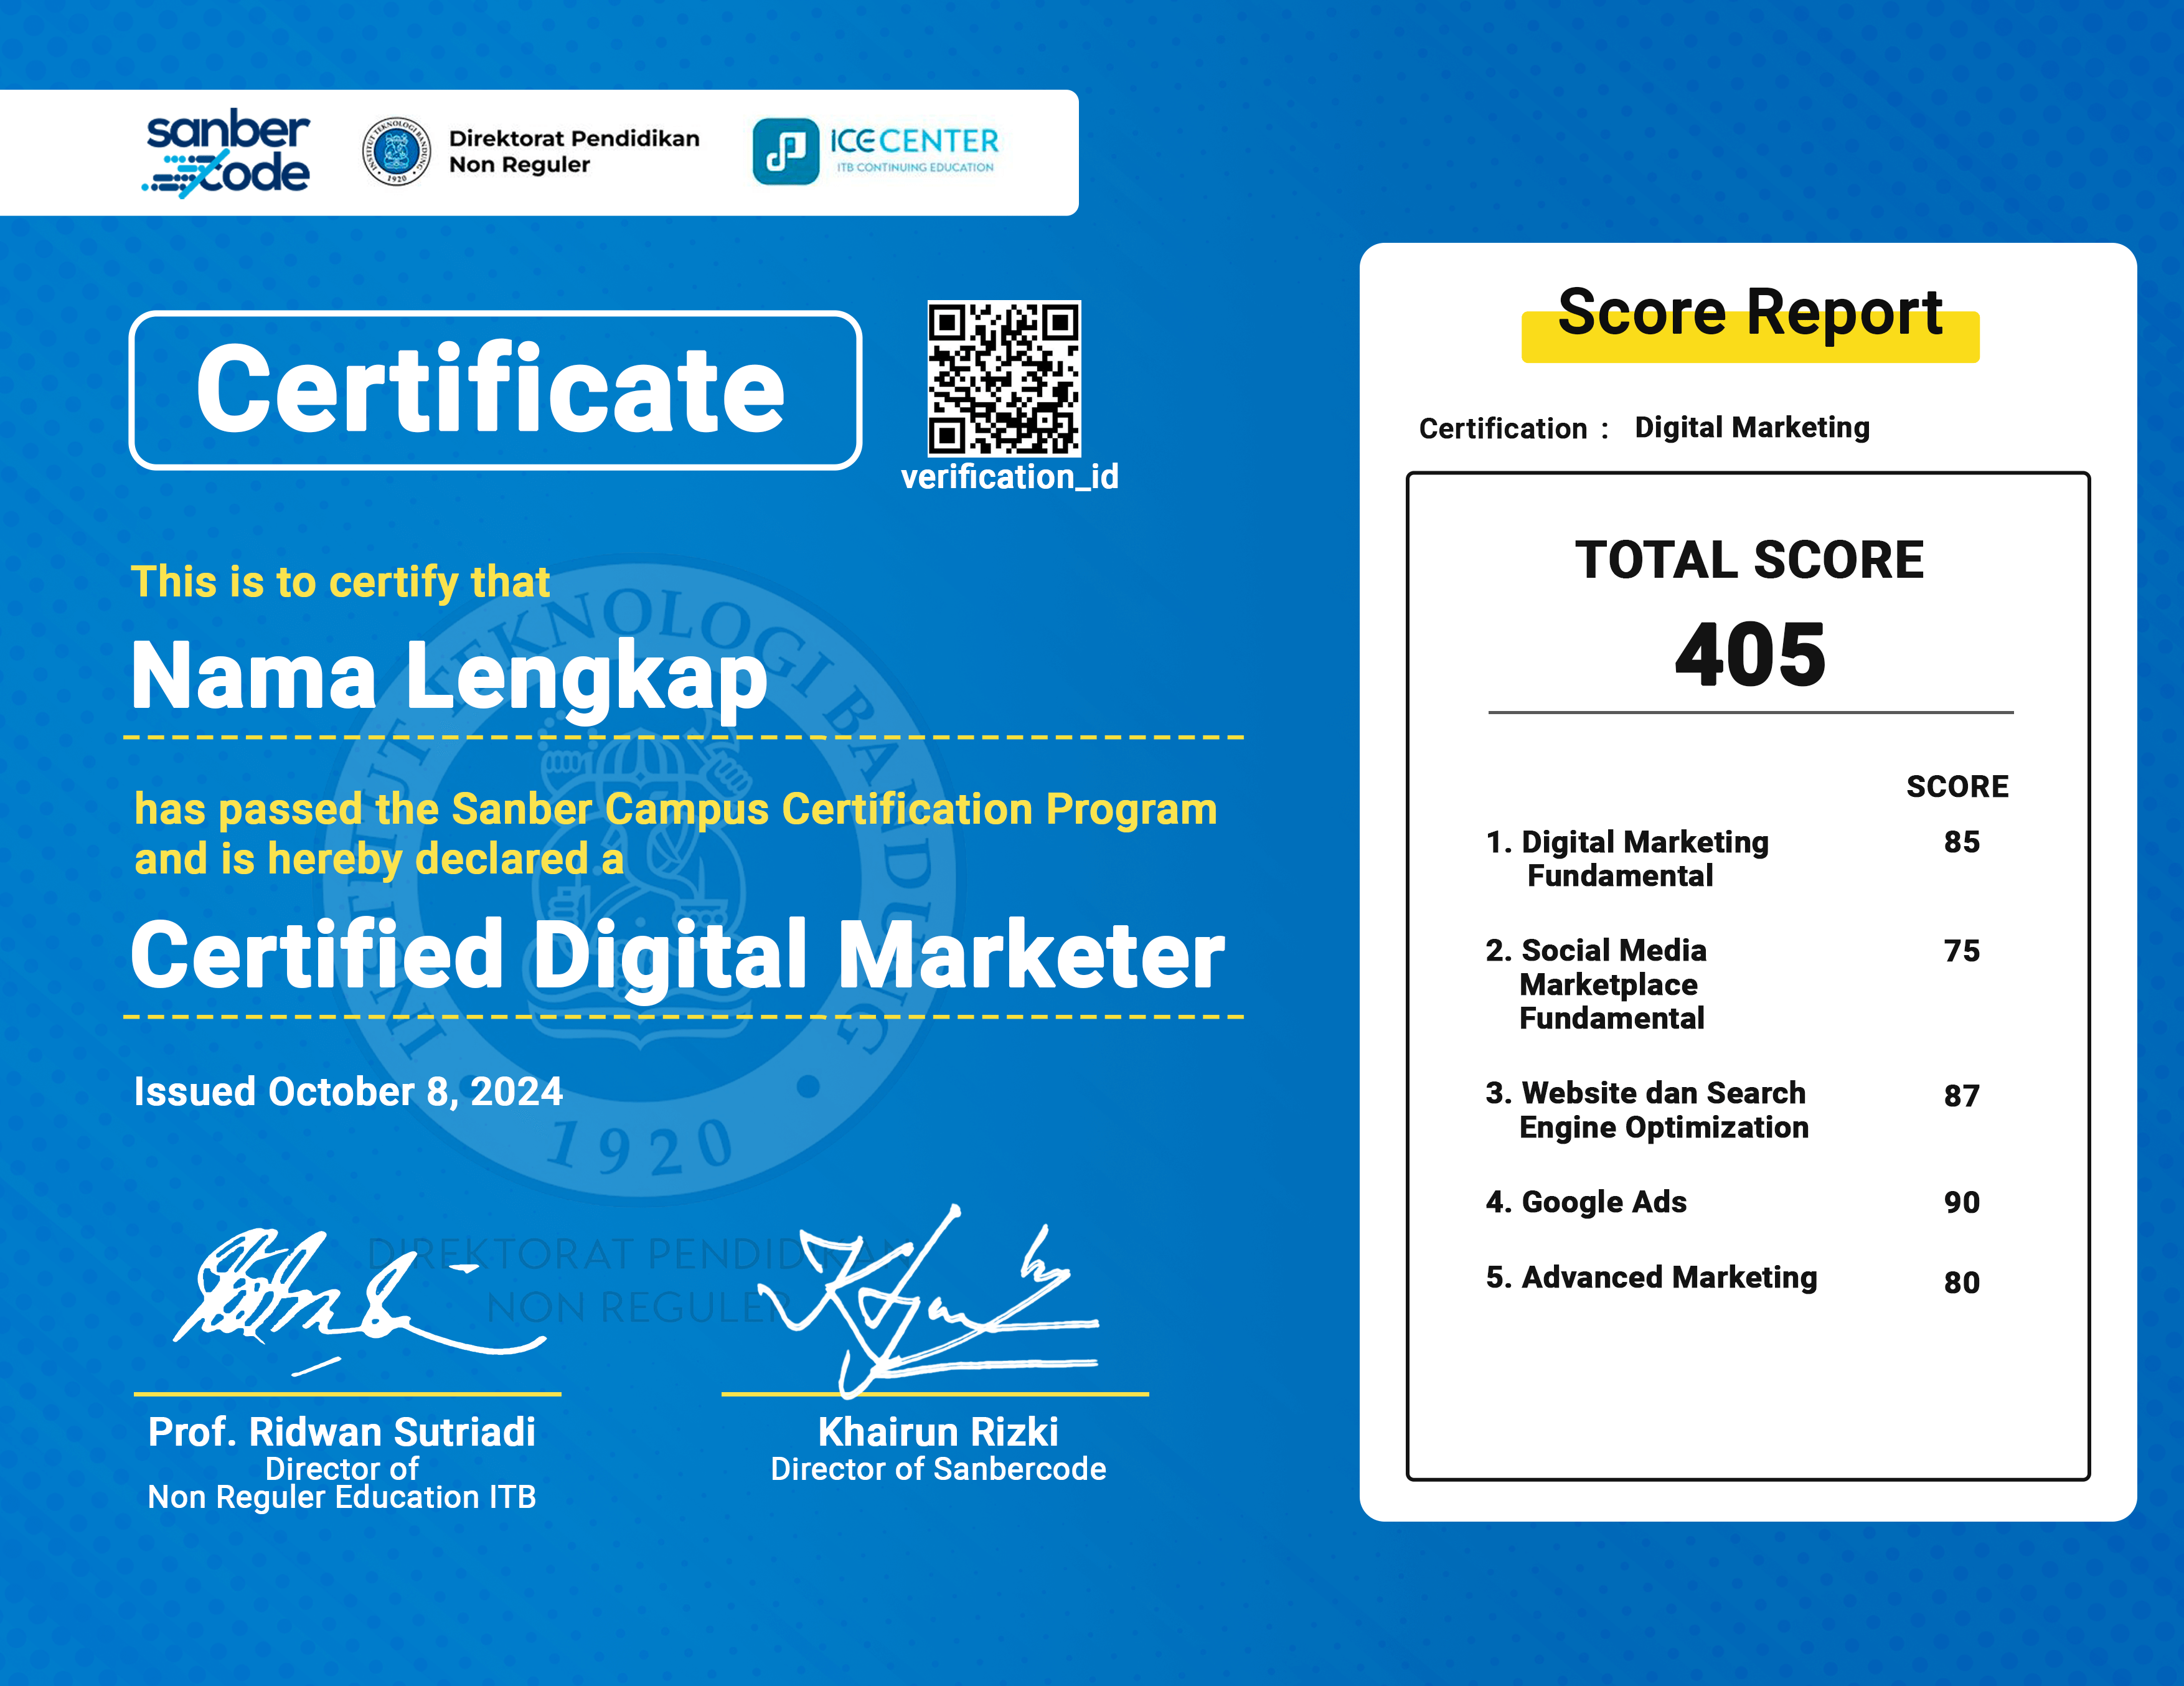2184x1686 pixels.
Task: Click the 'Score Report' heading
Action: point(1750,314)
